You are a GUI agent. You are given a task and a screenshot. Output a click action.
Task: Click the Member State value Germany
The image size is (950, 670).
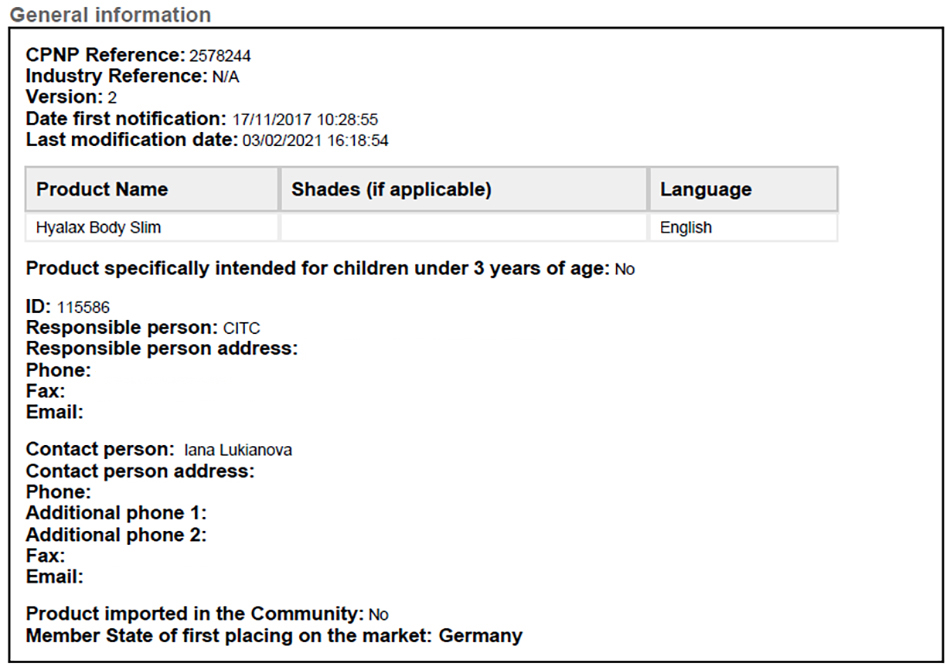click(480, 636)
